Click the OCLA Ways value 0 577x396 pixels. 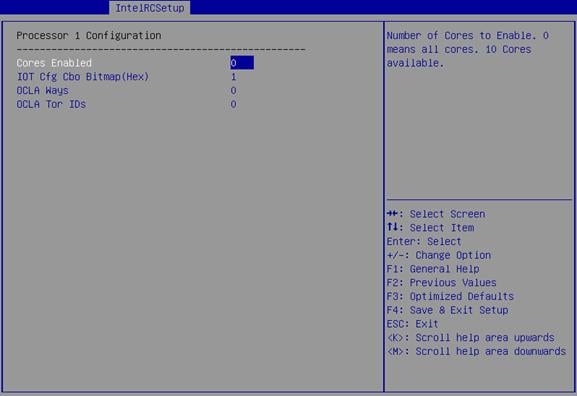(233, 91)
